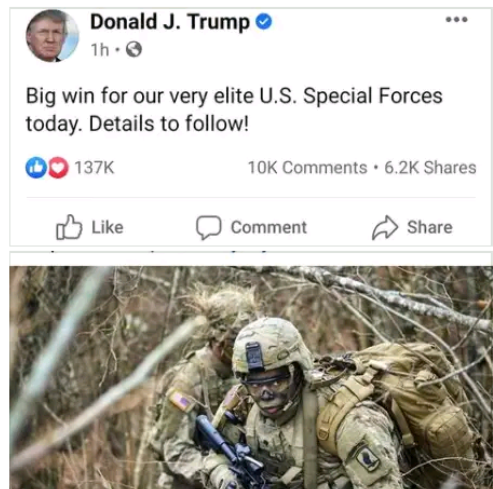Screen dimensions: 493x489
Task: Select the Comment button label
Action: (x=269, y=228)
